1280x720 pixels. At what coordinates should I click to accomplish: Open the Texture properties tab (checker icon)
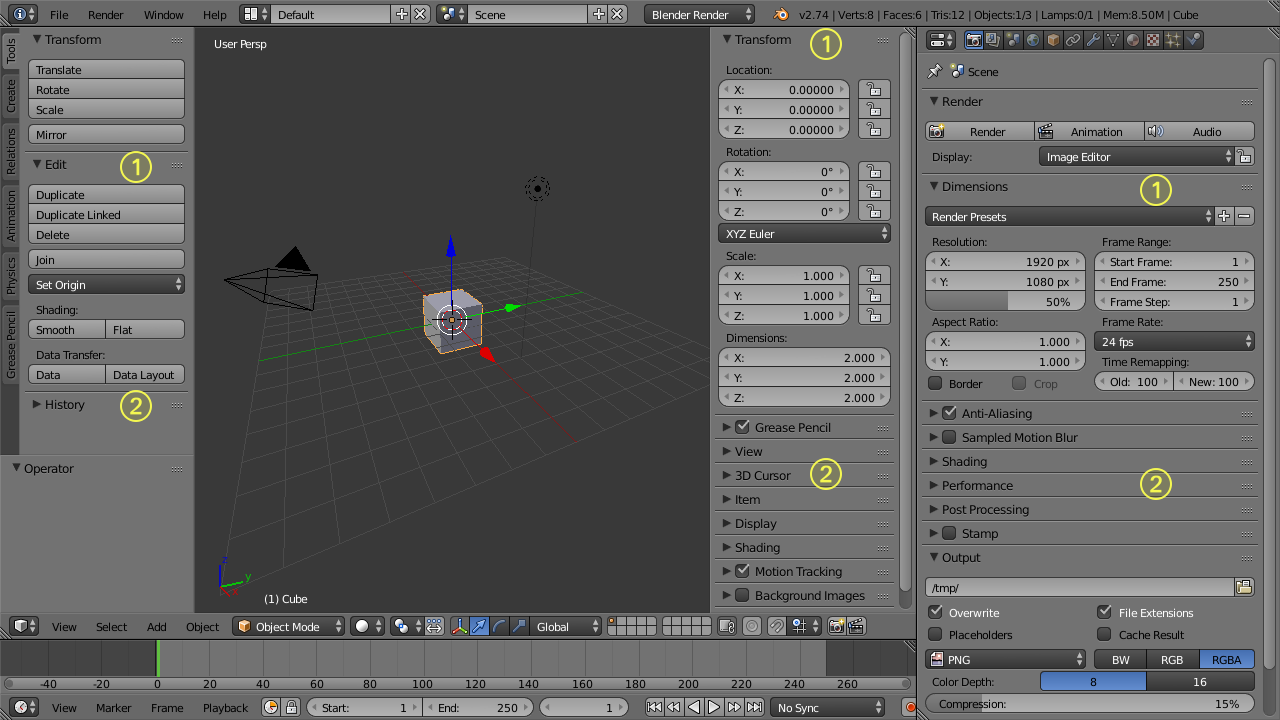1151,39
